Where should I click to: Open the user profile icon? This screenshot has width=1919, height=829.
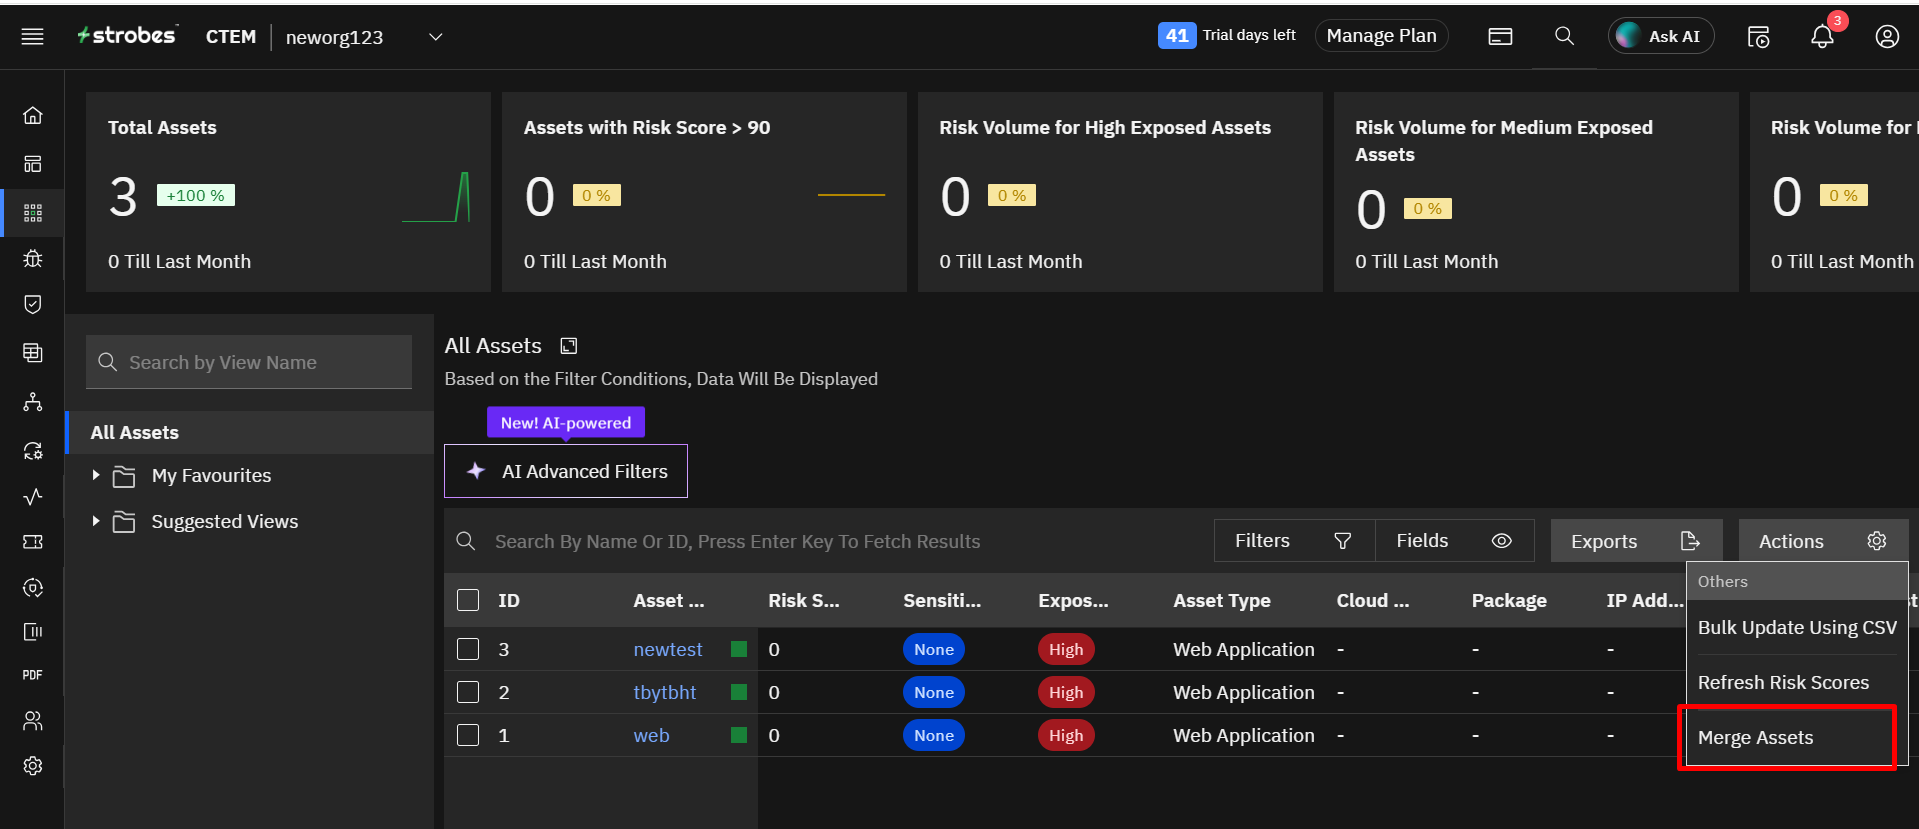(1886, 37)
